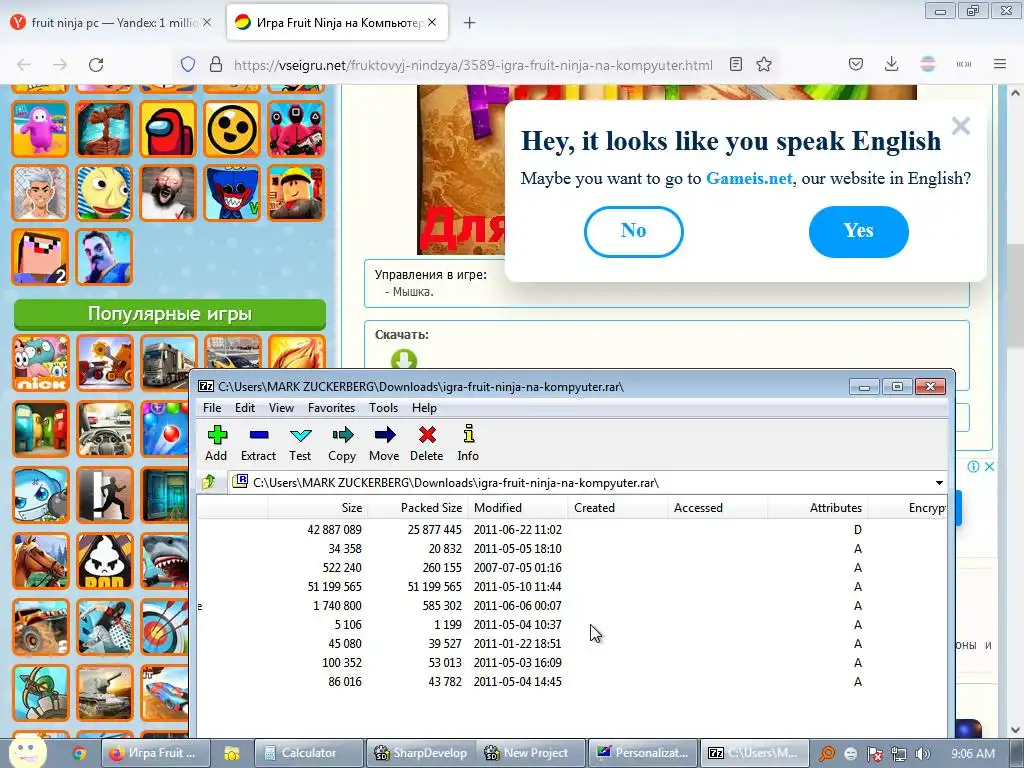Close the English language popup
Image resolution: width=1024 pixels, height=768 pixels.
(x=961, y=125)
